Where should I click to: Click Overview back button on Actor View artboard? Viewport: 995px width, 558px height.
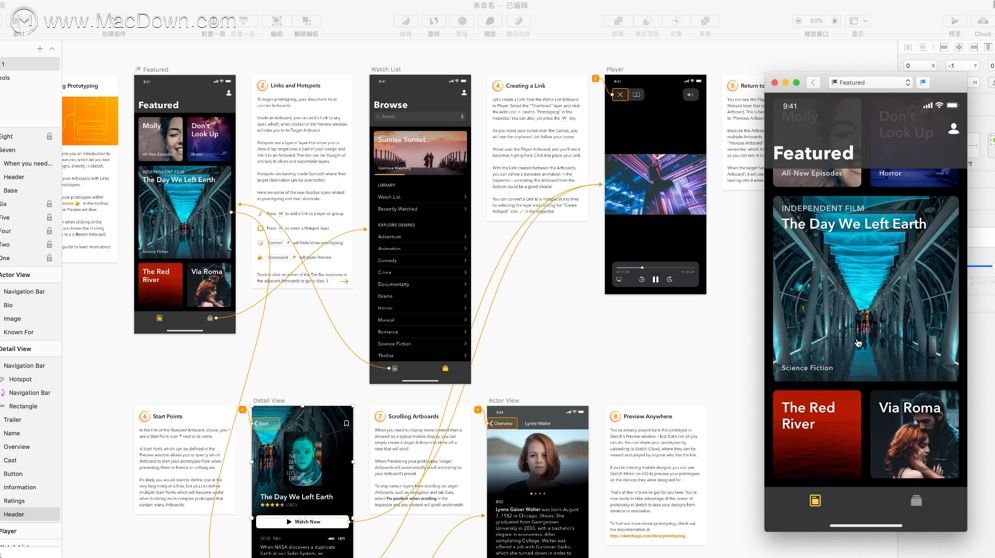coord(502,423)
